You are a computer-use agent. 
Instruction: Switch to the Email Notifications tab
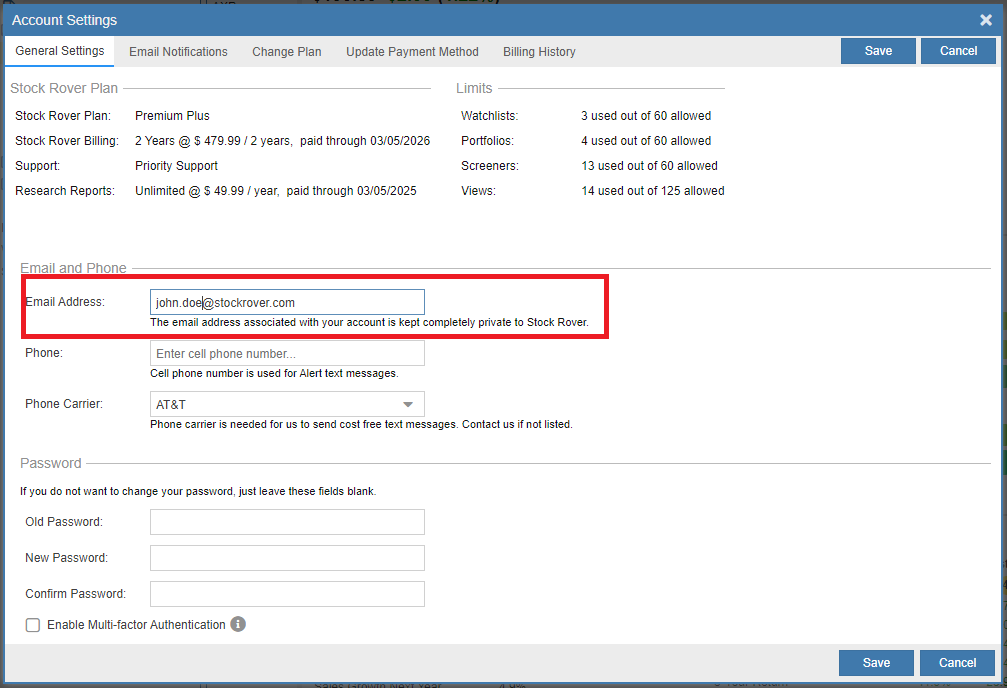tap(177, 51)
